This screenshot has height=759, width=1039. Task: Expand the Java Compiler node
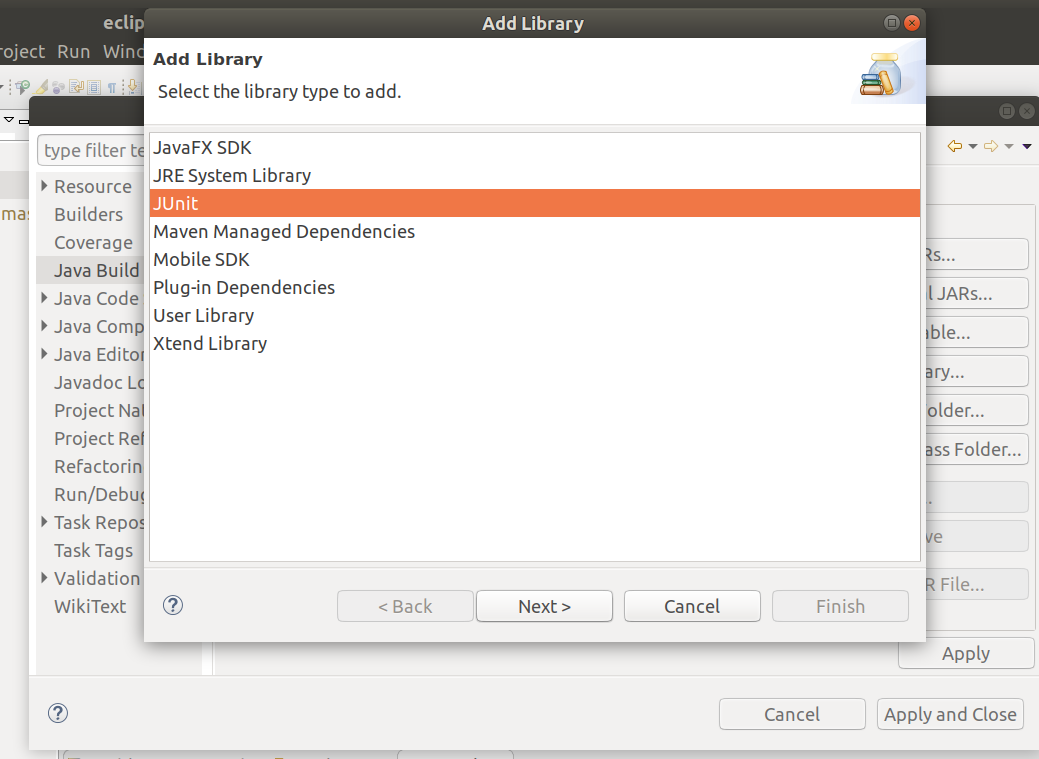click(44, 325)
